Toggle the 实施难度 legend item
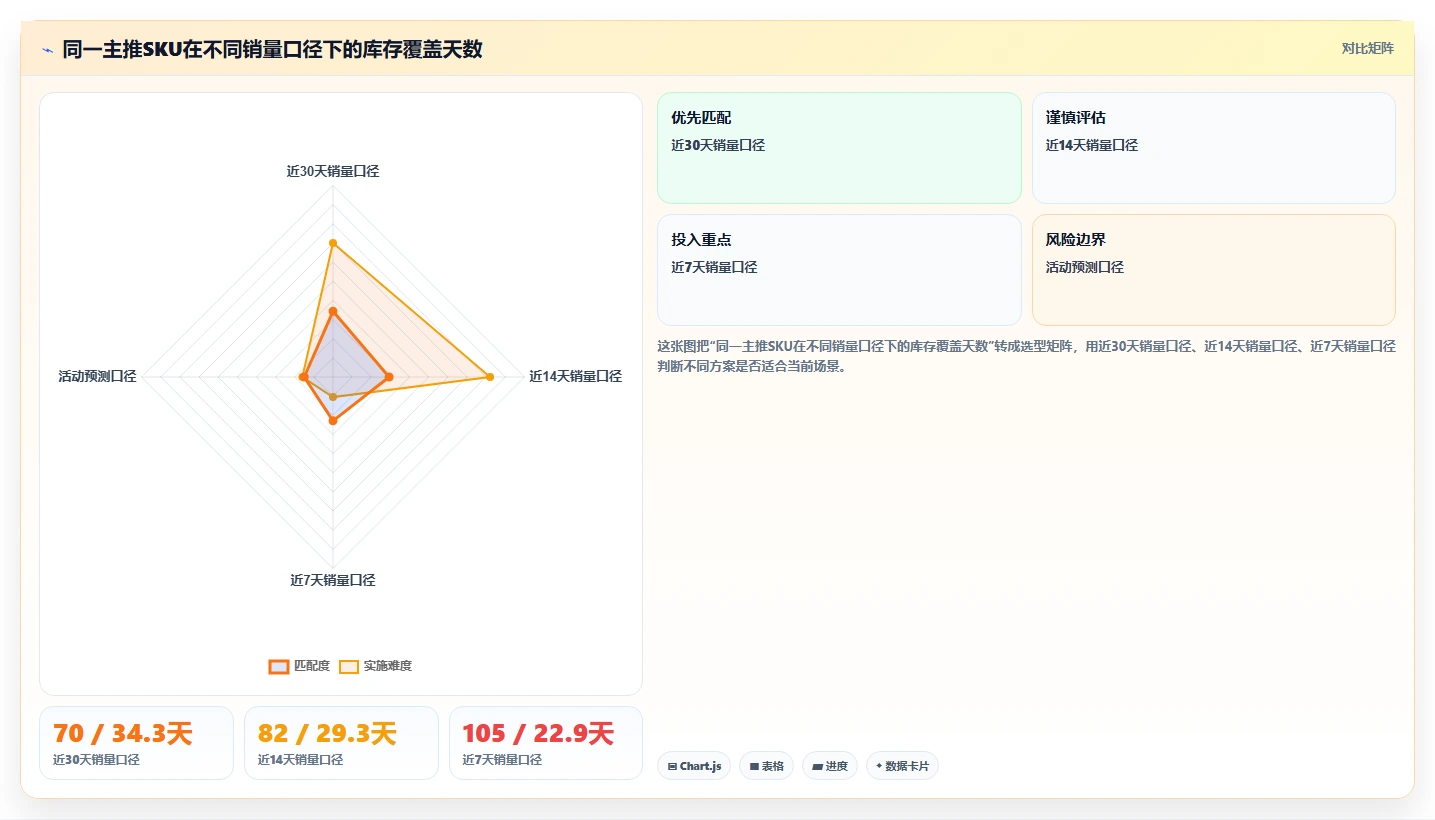 click(x=375, y=666)
